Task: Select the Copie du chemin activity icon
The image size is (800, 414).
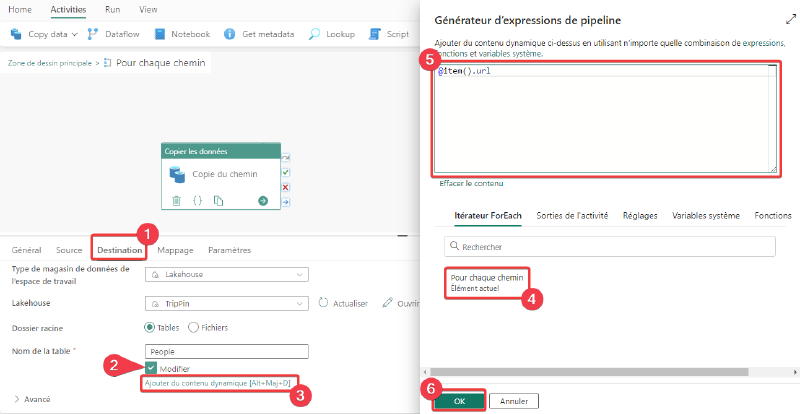Action: point(177,174)
